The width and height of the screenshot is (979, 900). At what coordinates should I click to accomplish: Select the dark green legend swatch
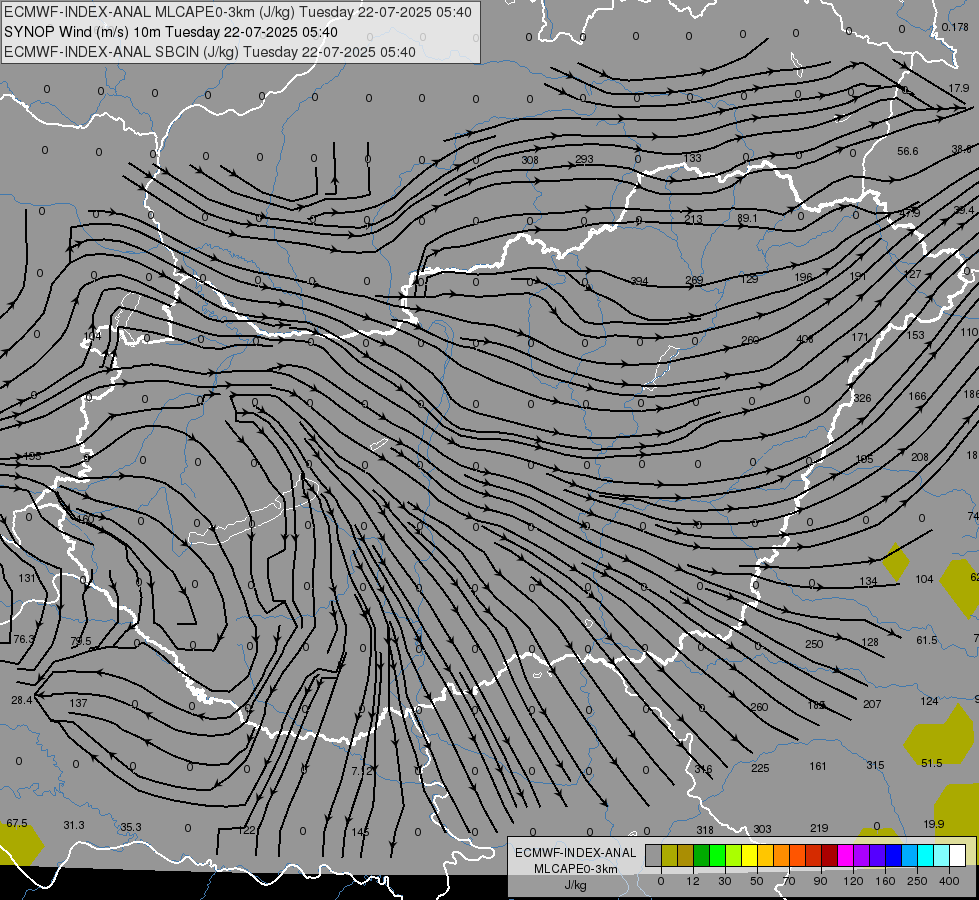coord(702,855)
